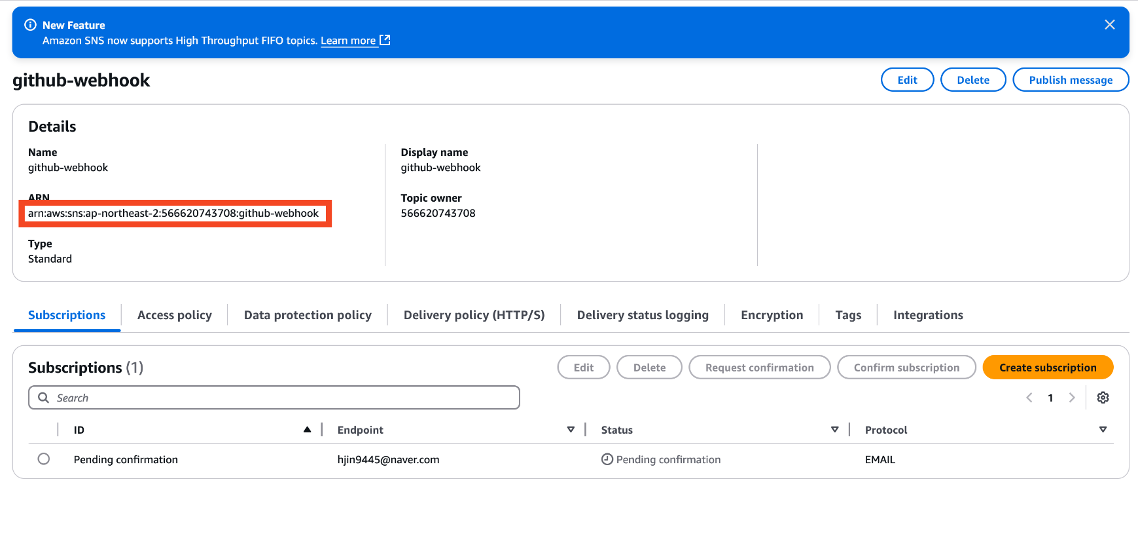Click the info icon in New Feature banner
Screen dimensions: 1138x548
[30, 25]
